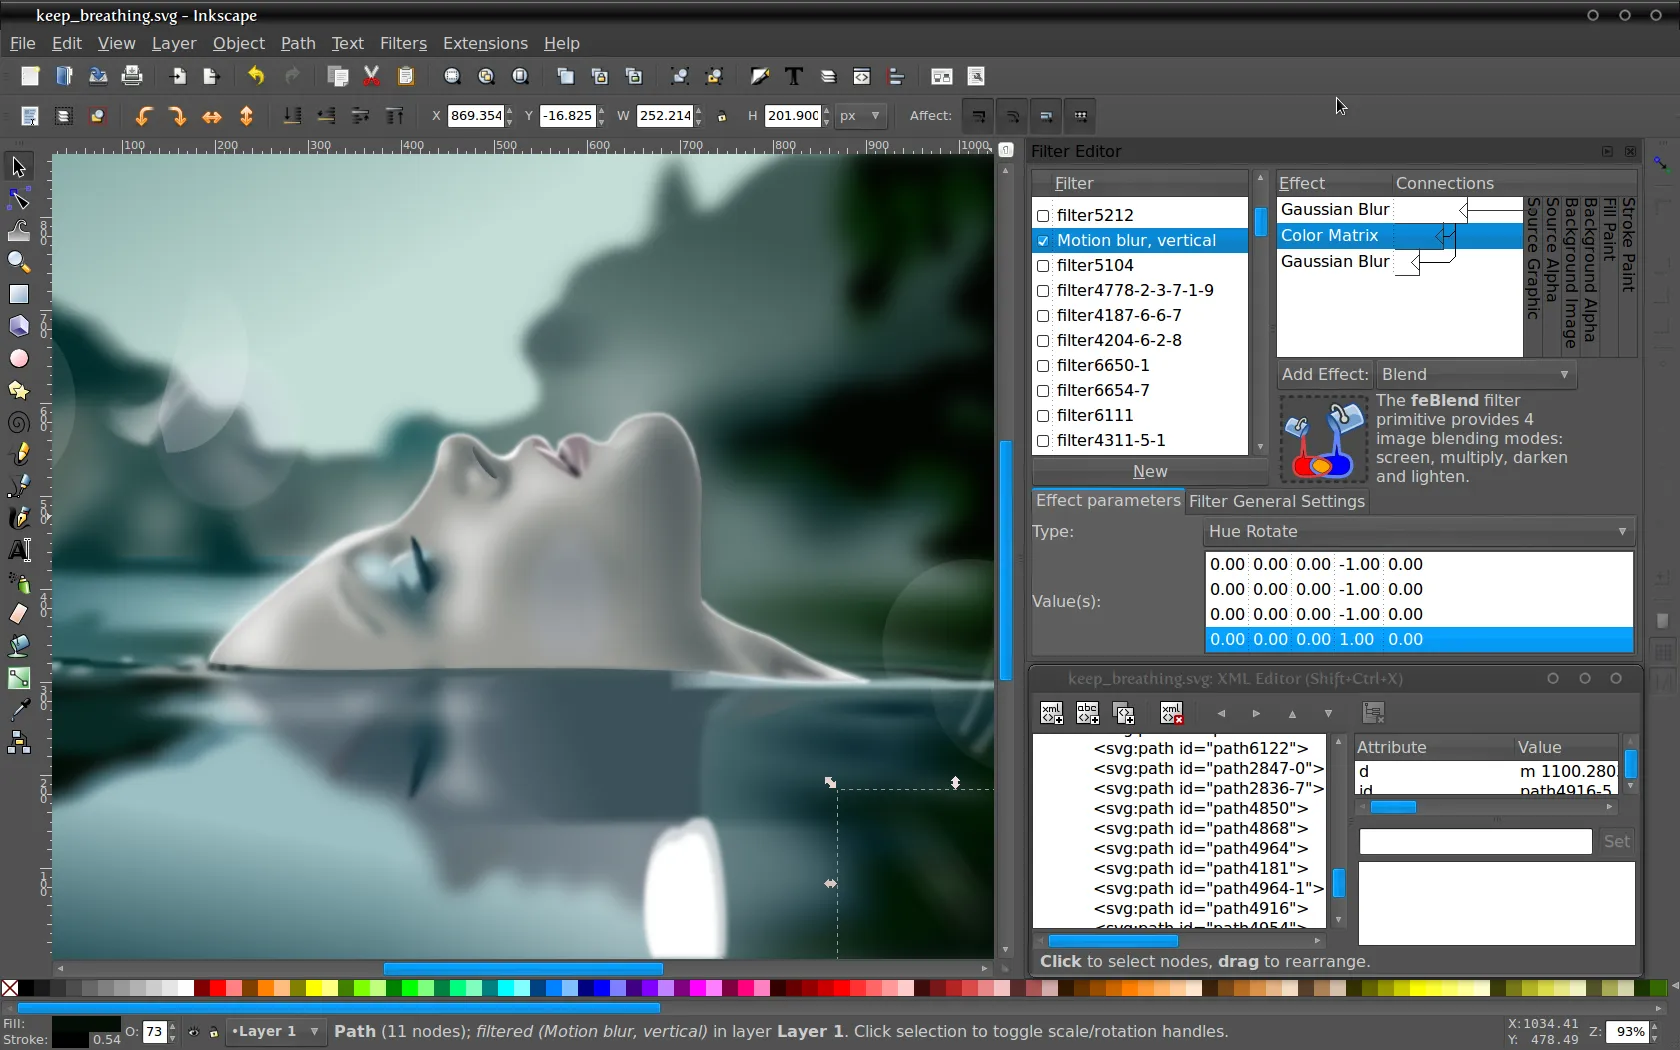Select the Fill bucket tool
This screenshot has height=1050, width=1680.
19,646
